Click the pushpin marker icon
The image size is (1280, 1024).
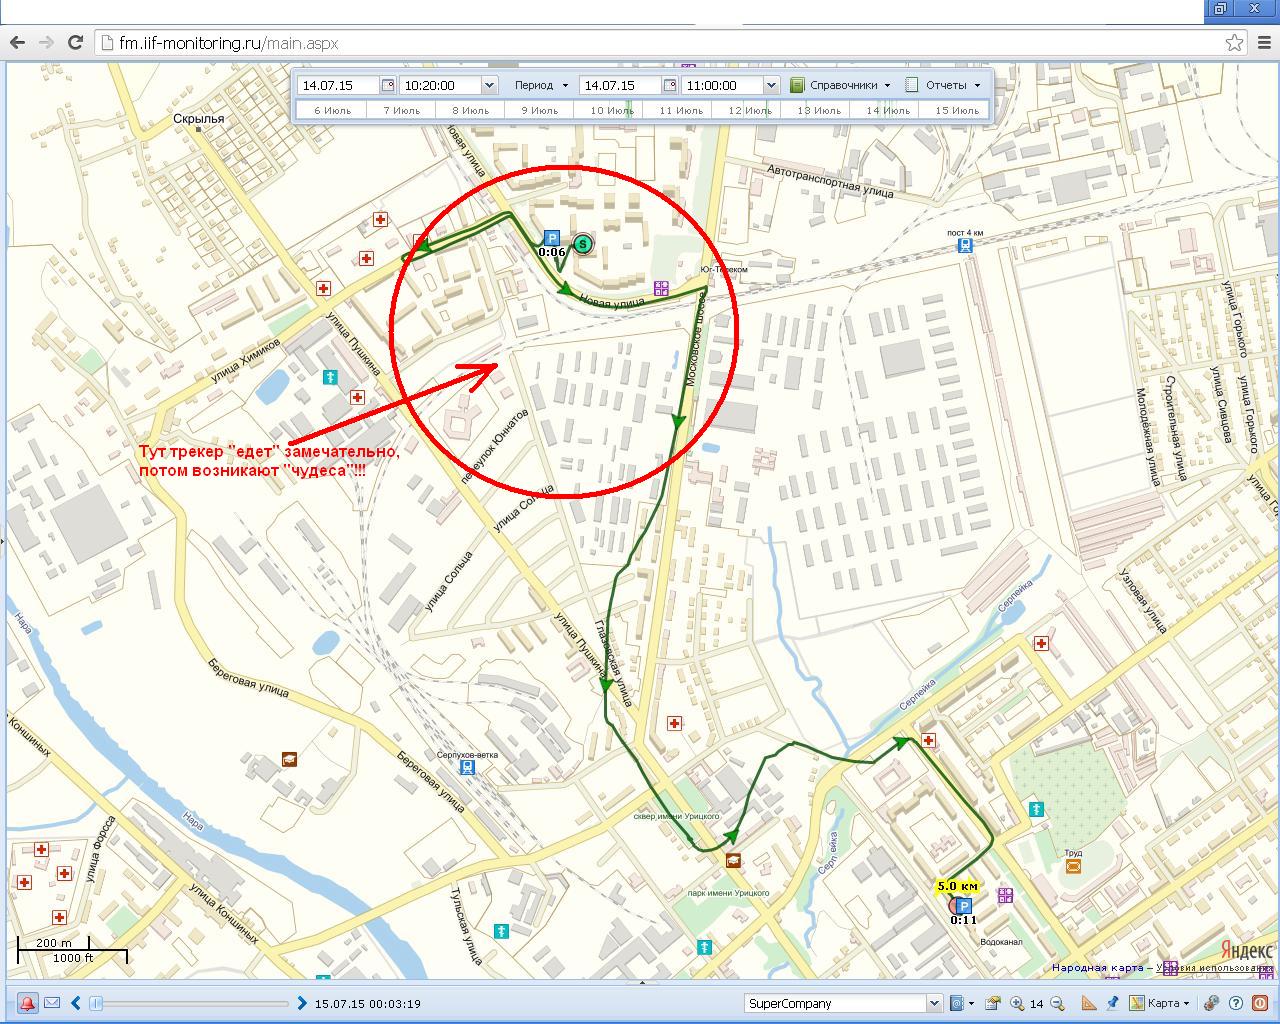pyautogui.click(x=1112, y=1003)
